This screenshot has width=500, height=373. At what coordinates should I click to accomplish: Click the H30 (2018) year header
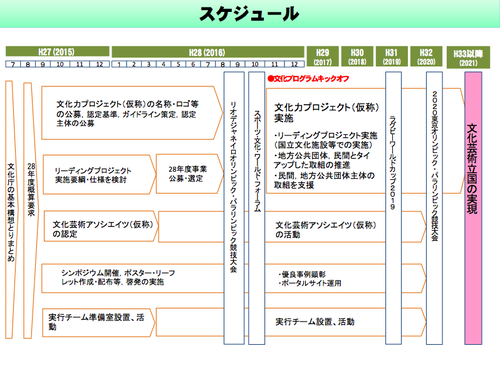pos(357,56)
